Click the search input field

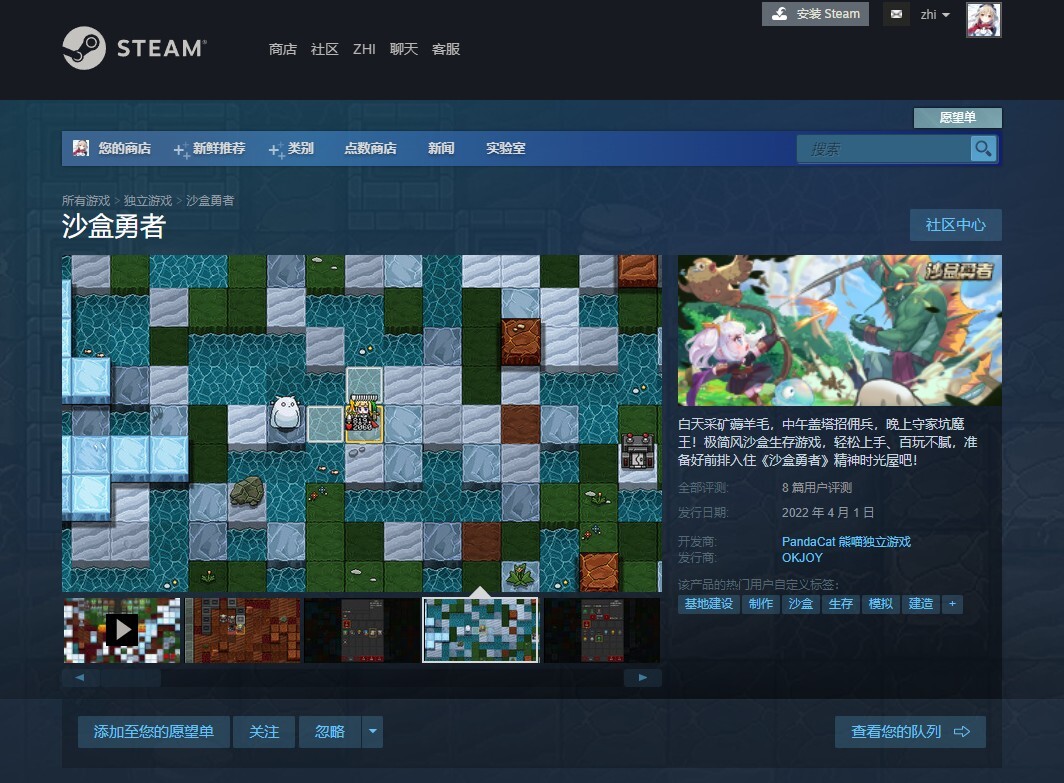pos(884,149)
